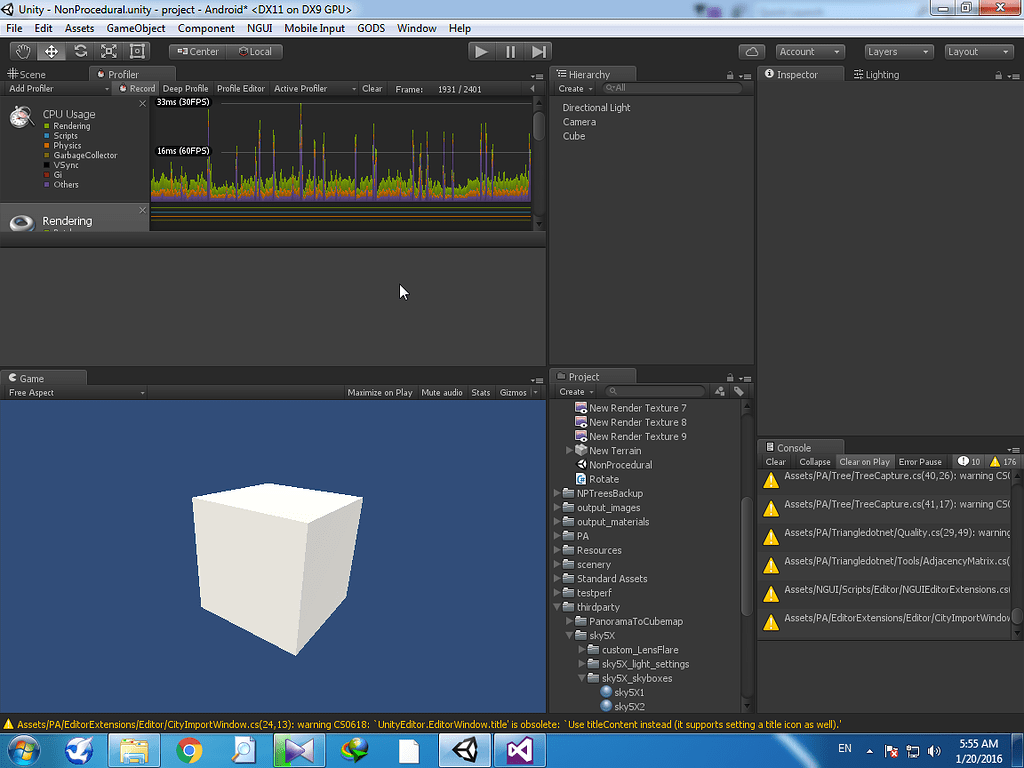Open the GameObject menu
The height and width of the screenshot is (768, 1024).
(x=136, y=28)
